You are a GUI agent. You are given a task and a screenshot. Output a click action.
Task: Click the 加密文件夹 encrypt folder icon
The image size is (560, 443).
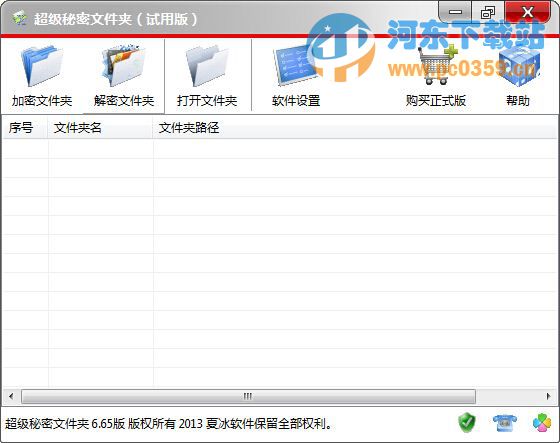point(42,66)
